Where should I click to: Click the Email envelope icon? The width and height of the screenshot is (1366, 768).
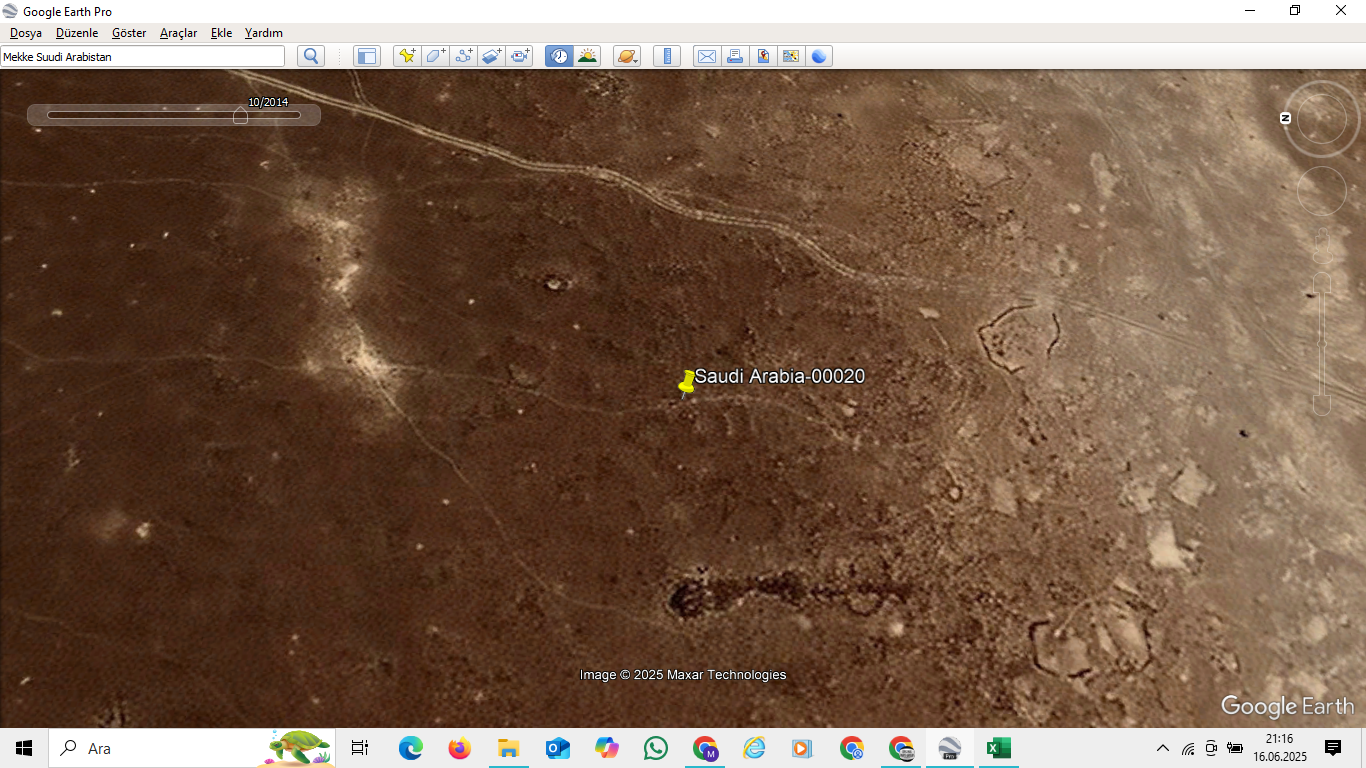coord(707,56)
